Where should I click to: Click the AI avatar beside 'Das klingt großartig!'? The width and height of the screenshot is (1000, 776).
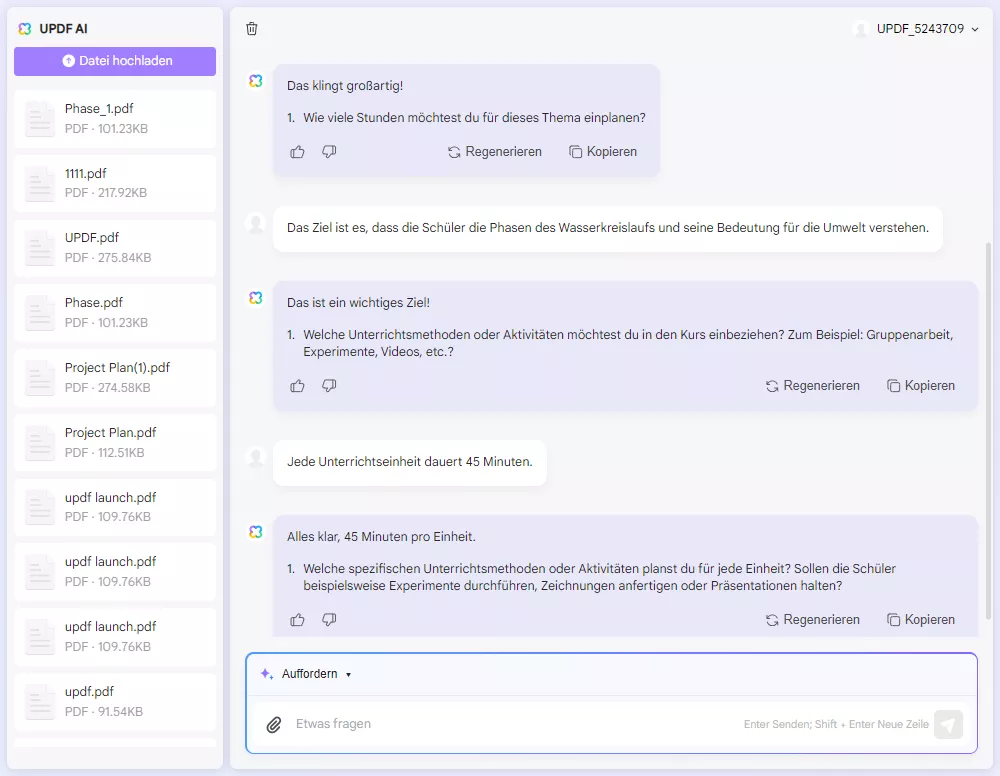click(256, 81)
